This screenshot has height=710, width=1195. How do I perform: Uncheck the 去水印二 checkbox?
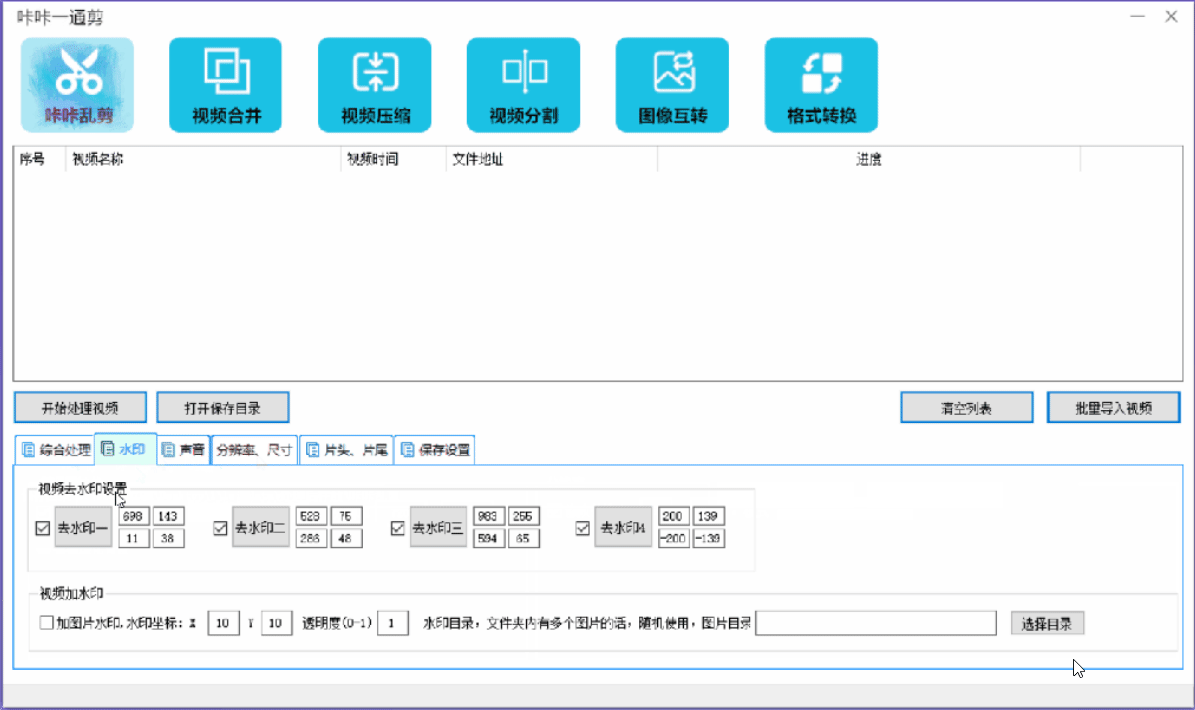[x=221, y=529]
